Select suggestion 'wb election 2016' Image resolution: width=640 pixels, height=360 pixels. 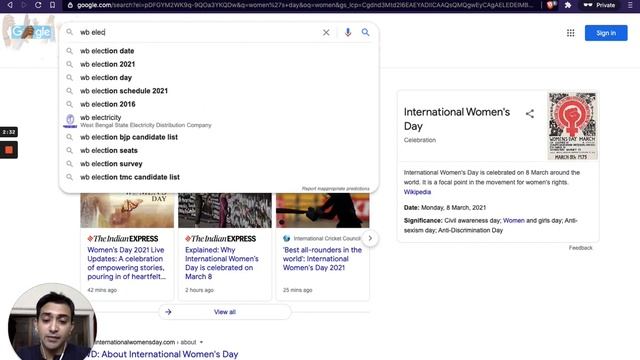point(219,104)
